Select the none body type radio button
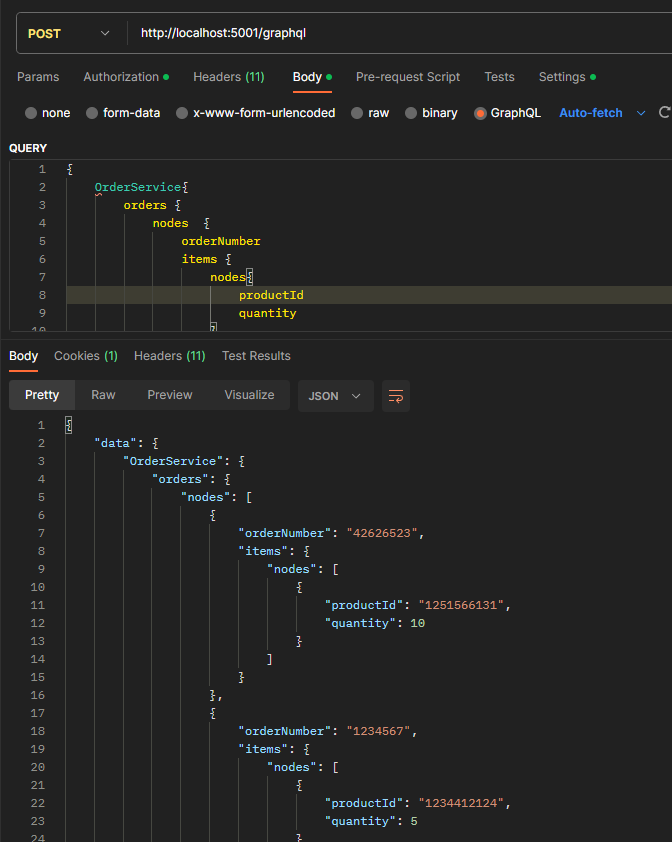The height and width of the screenshot is (842, 672). [x=31, y=113]
